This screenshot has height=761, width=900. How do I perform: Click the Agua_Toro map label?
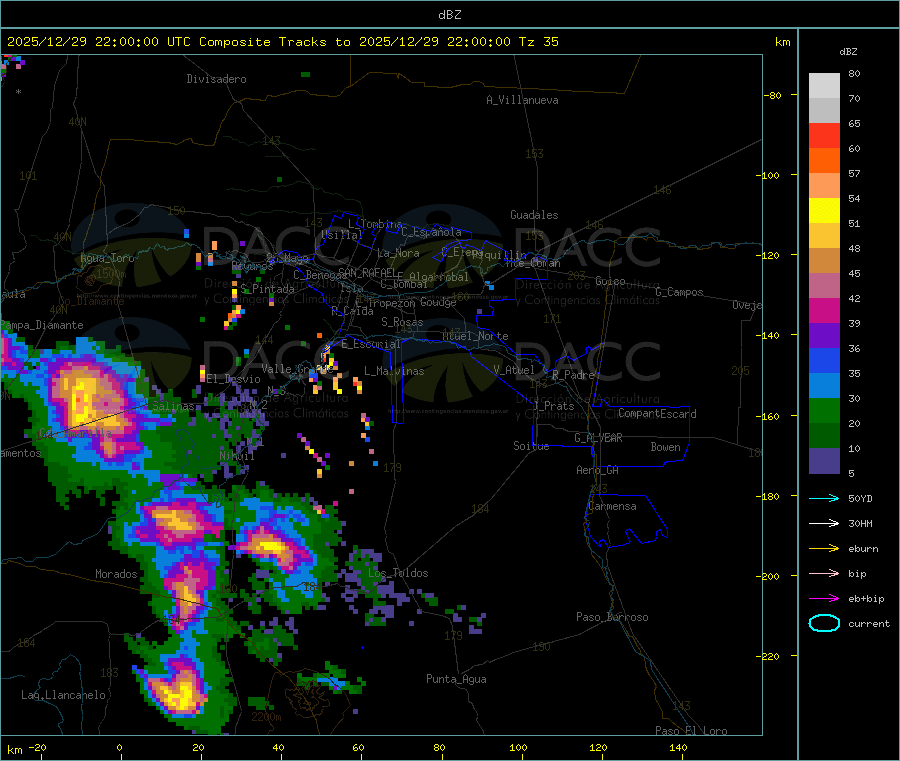(x=107, y=258)
